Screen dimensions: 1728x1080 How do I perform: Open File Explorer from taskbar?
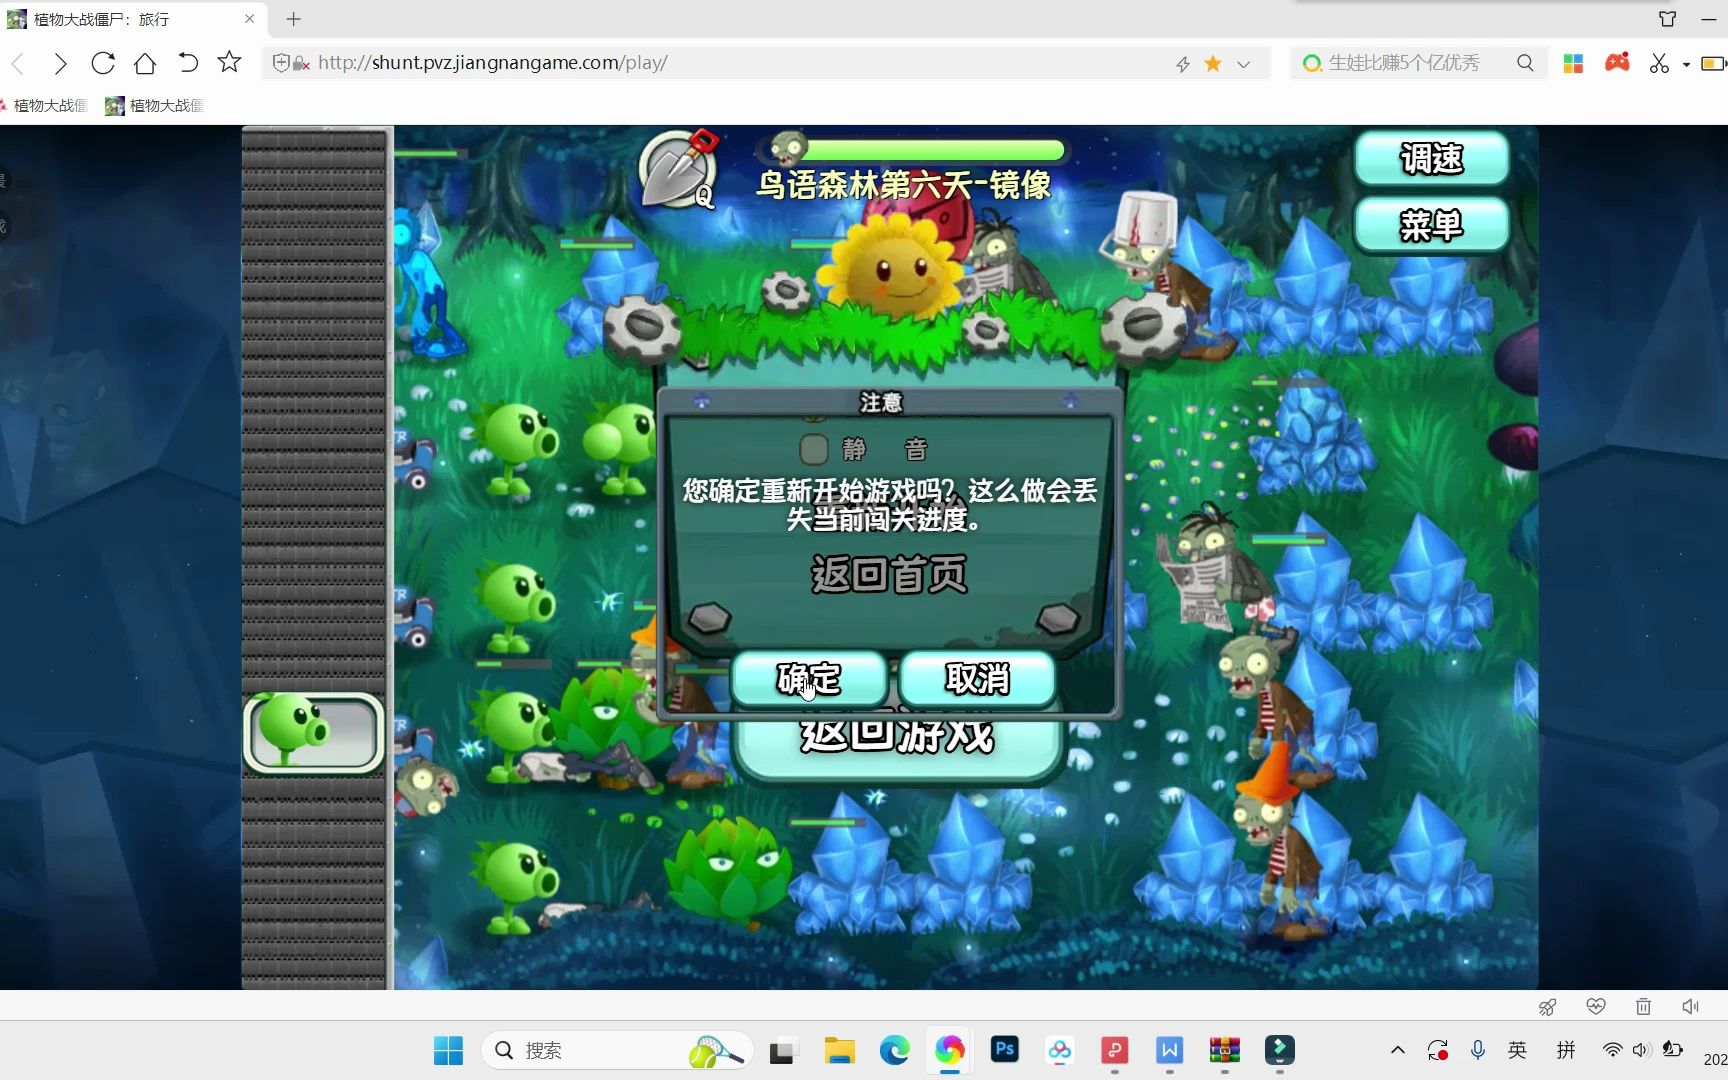[x=839, y=1050]
